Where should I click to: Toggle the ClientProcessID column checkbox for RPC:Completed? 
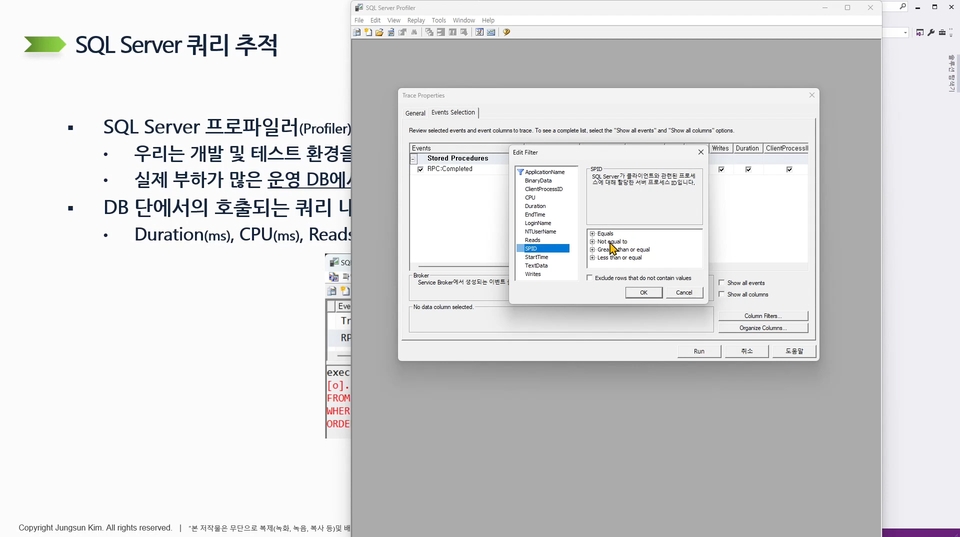pos(789,169)
